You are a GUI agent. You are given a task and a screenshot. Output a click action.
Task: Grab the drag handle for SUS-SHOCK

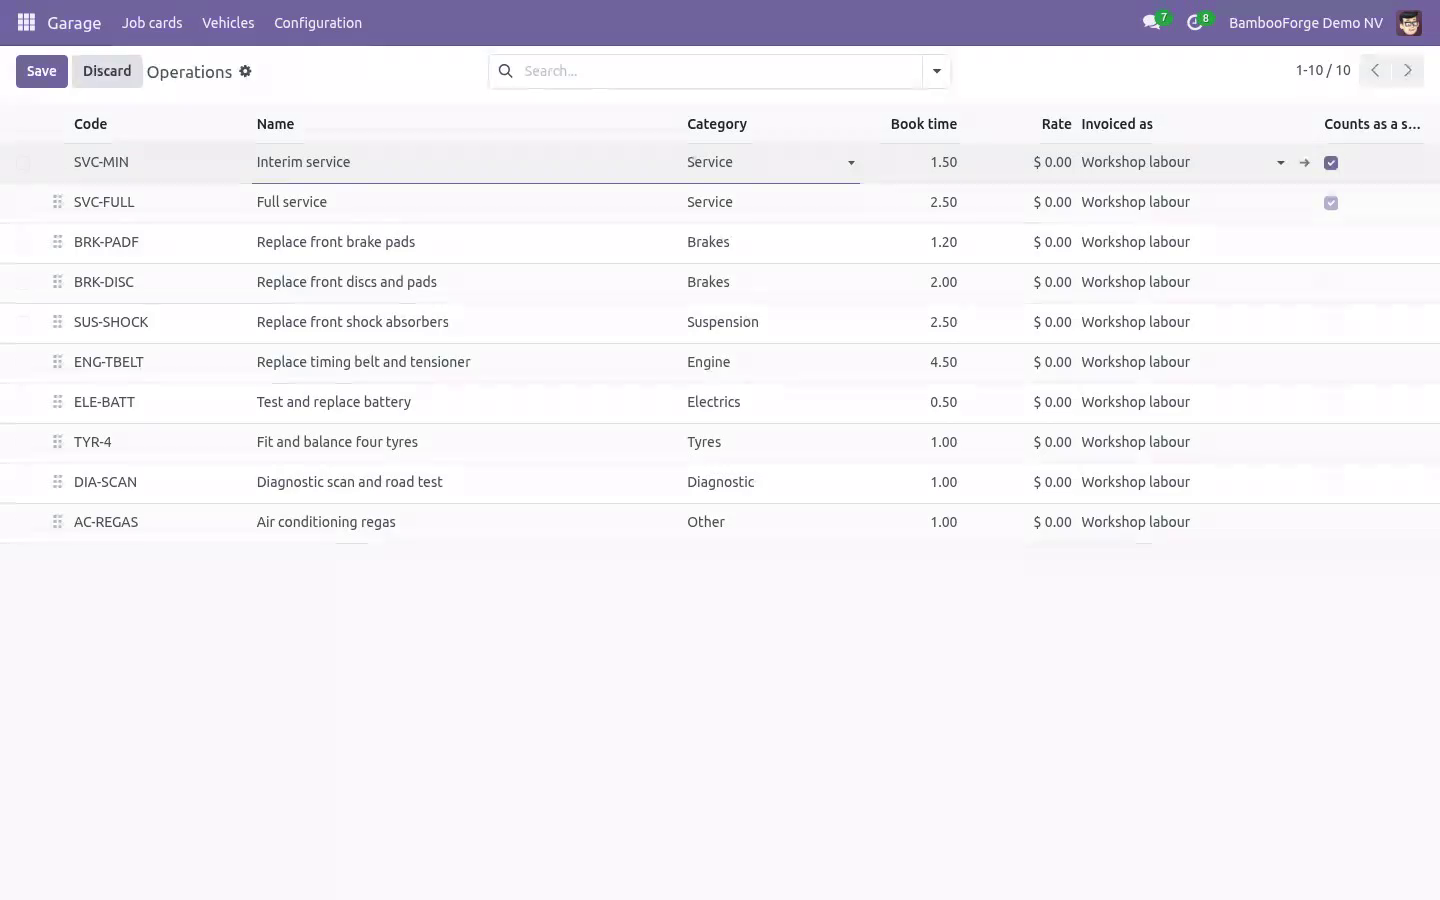(x=57, y=322)
